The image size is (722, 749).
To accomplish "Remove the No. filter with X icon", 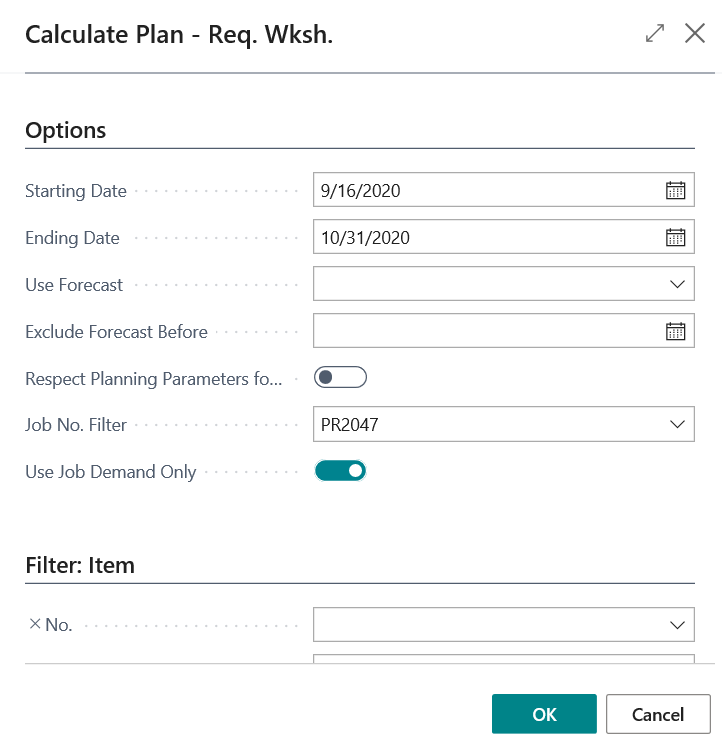I will pyautogui.click(x=35, y=624).
